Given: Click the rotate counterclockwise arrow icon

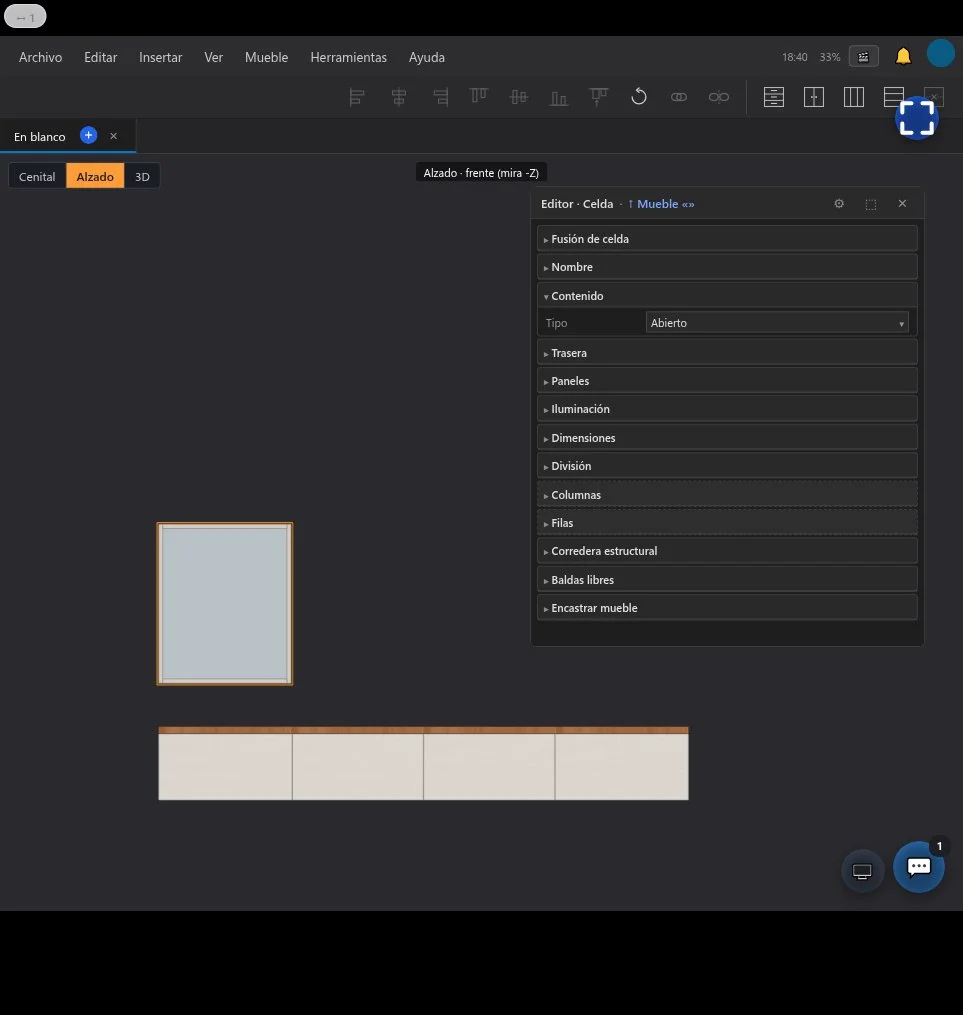Looking at the screenshot, I should 639,97.
